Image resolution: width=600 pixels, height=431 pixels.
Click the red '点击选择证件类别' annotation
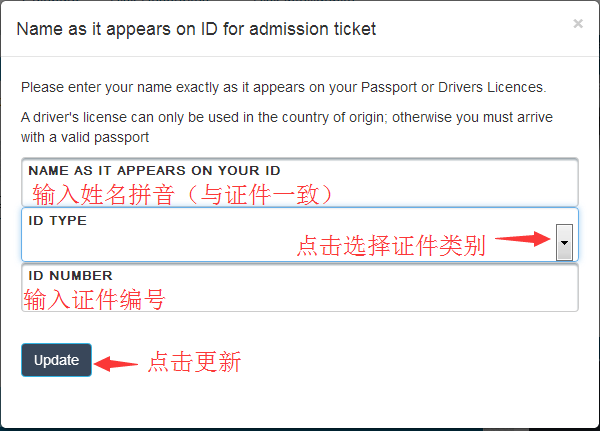[391, 246]
